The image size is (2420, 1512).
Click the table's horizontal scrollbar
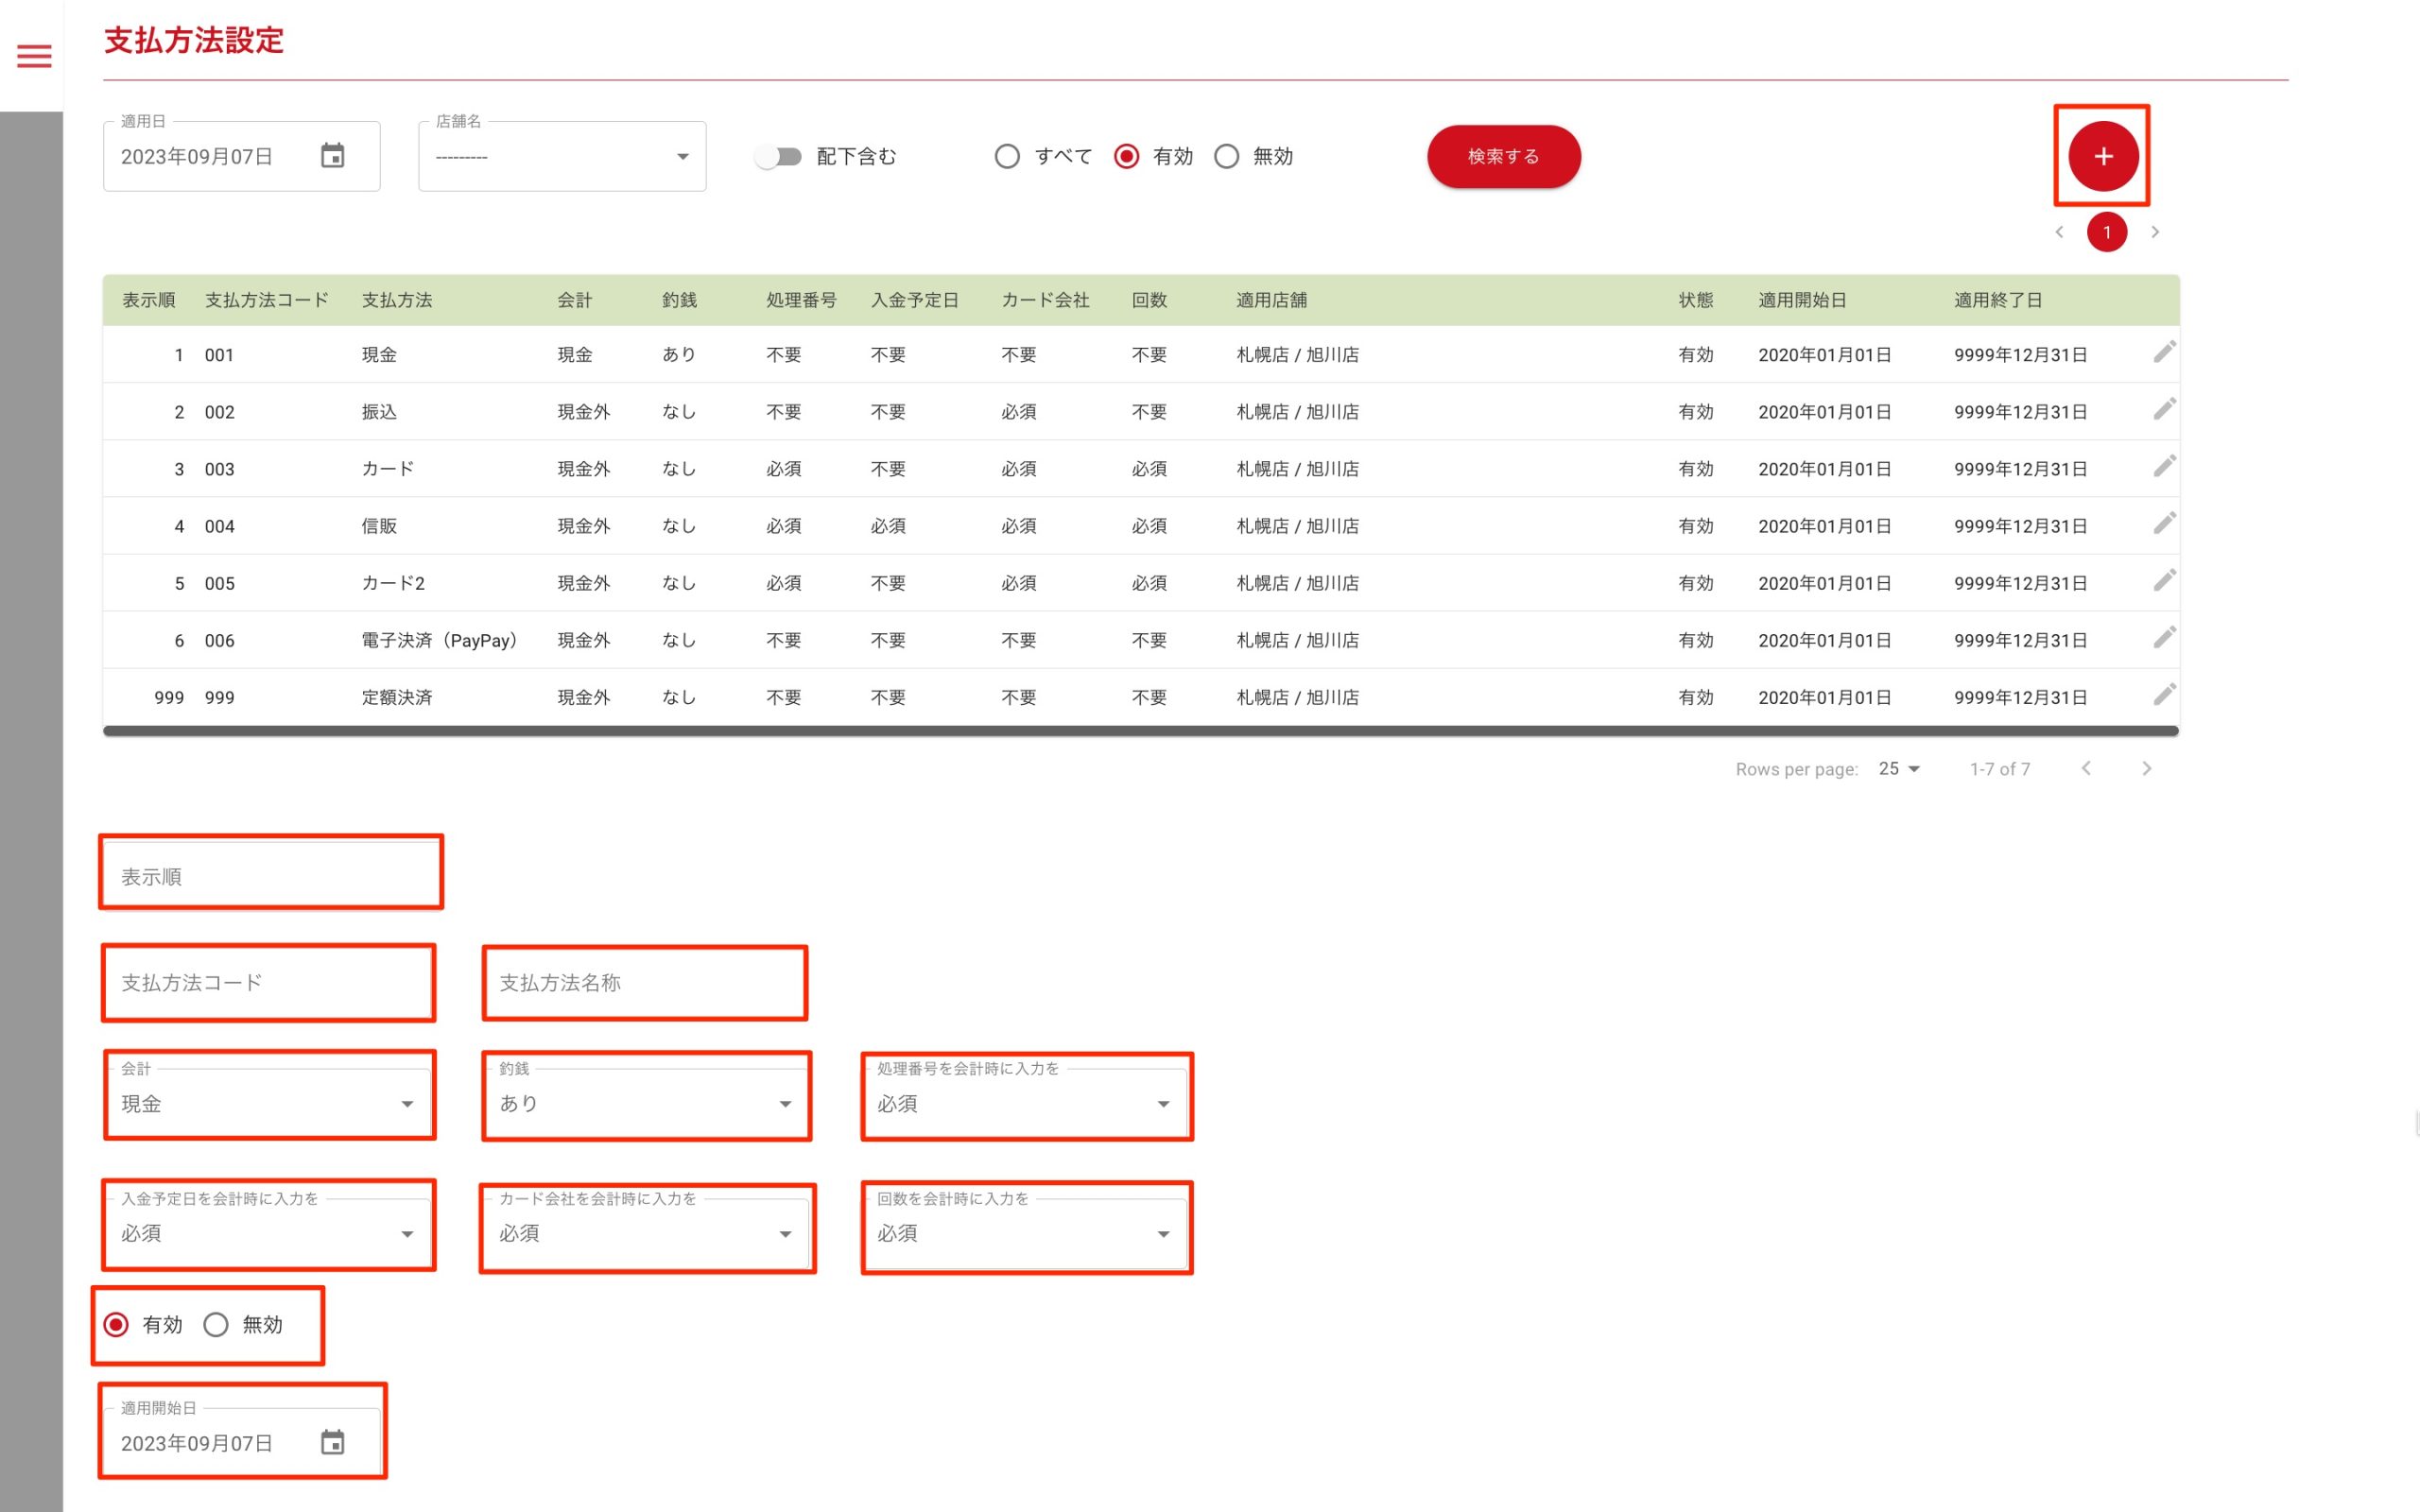(1140, 731)
